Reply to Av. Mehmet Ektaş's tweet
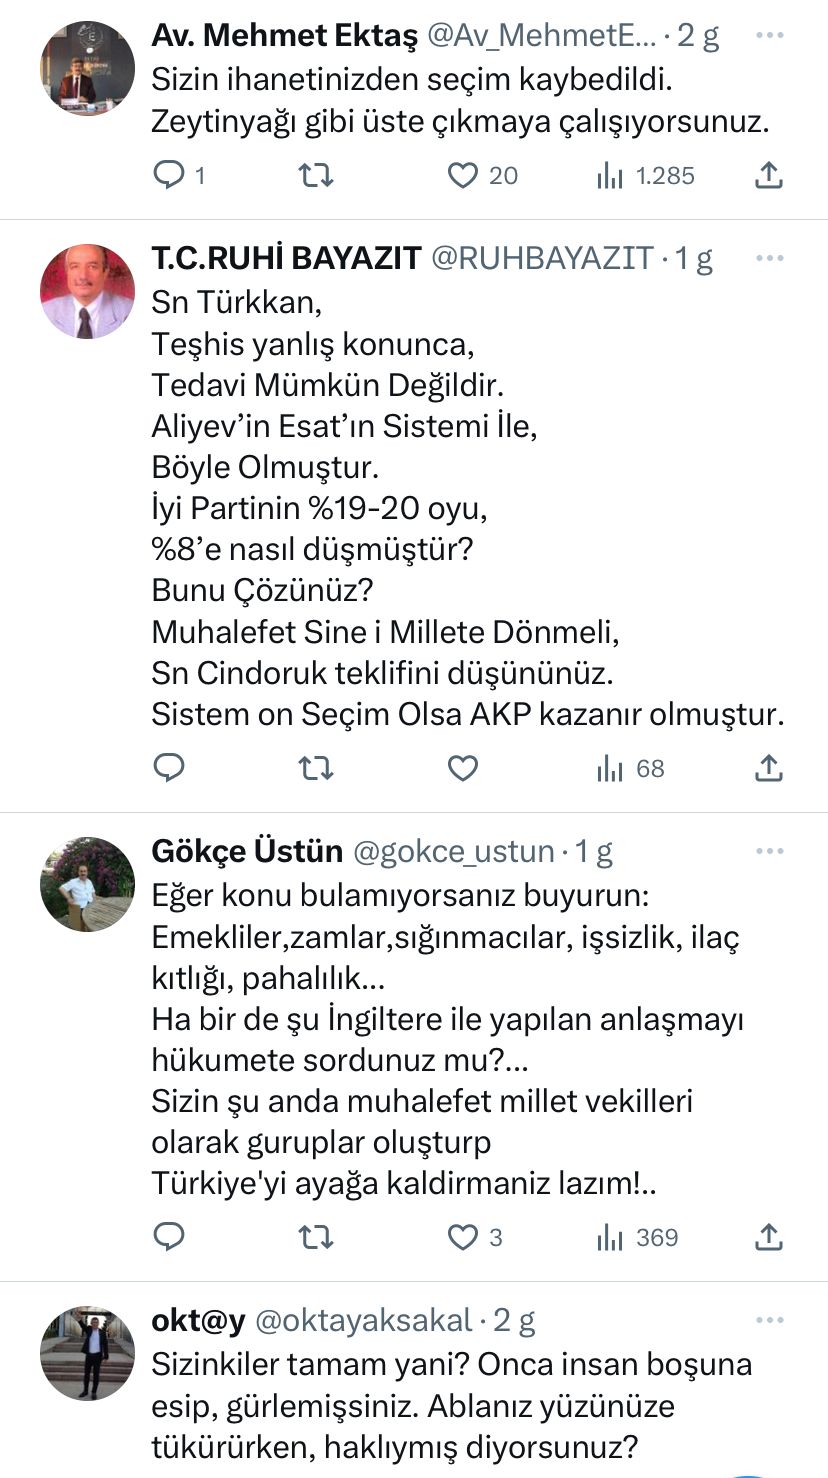Viewport: 828px width, 1478px height. [x=169, y=176]
